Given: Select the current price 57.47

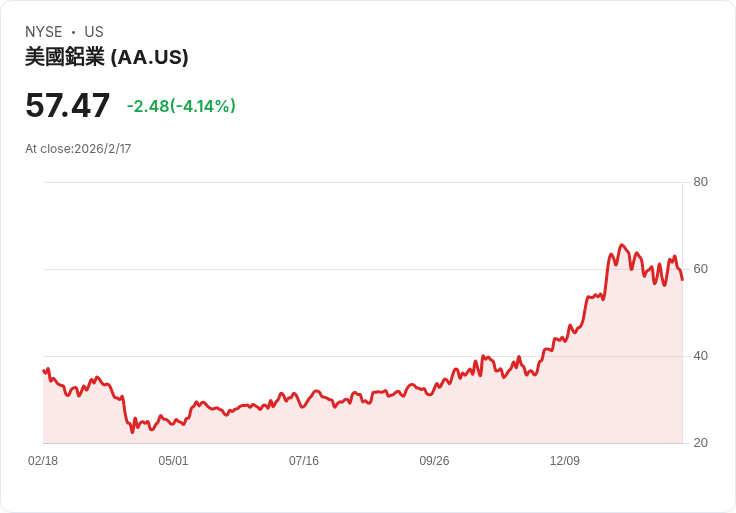Looking at the screenshot, I should pos(68,105).
